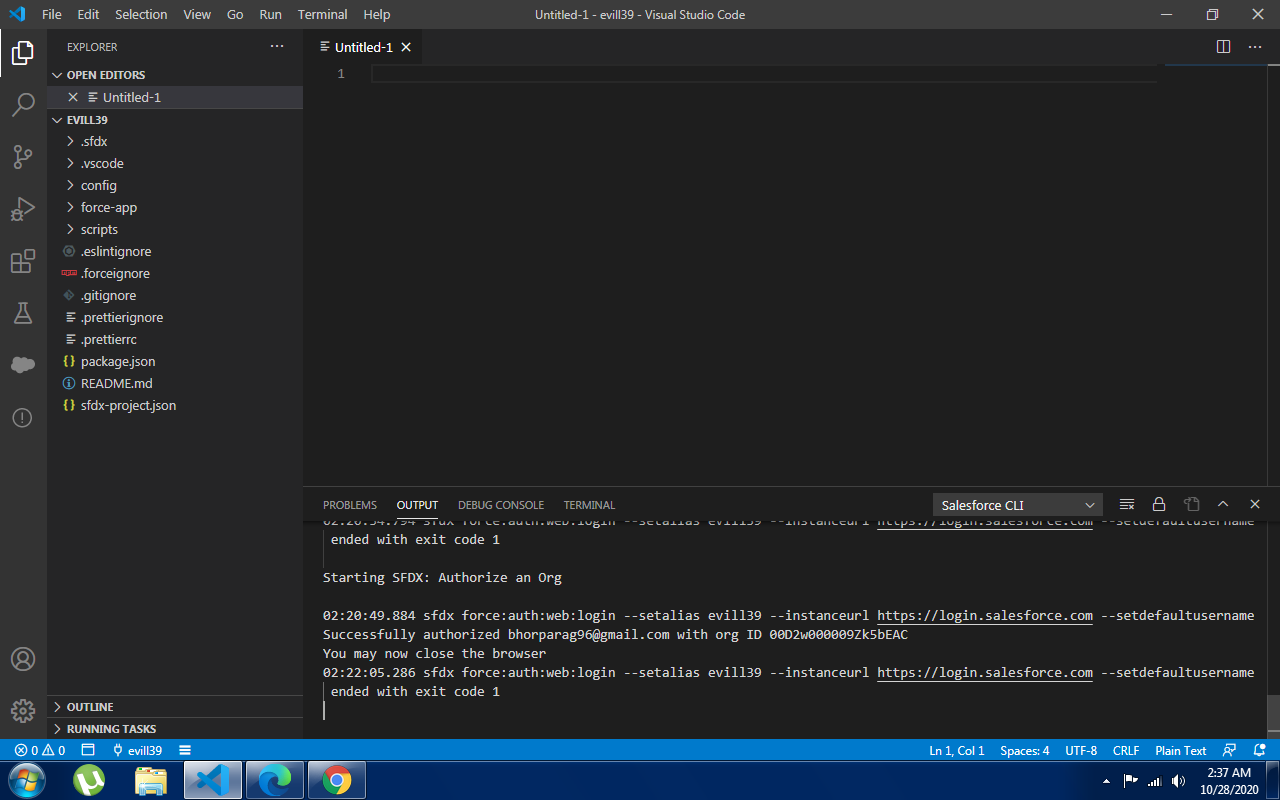Open the Run and Debug view
Screen dimensions: 1280x800
(x=22, y=208)
